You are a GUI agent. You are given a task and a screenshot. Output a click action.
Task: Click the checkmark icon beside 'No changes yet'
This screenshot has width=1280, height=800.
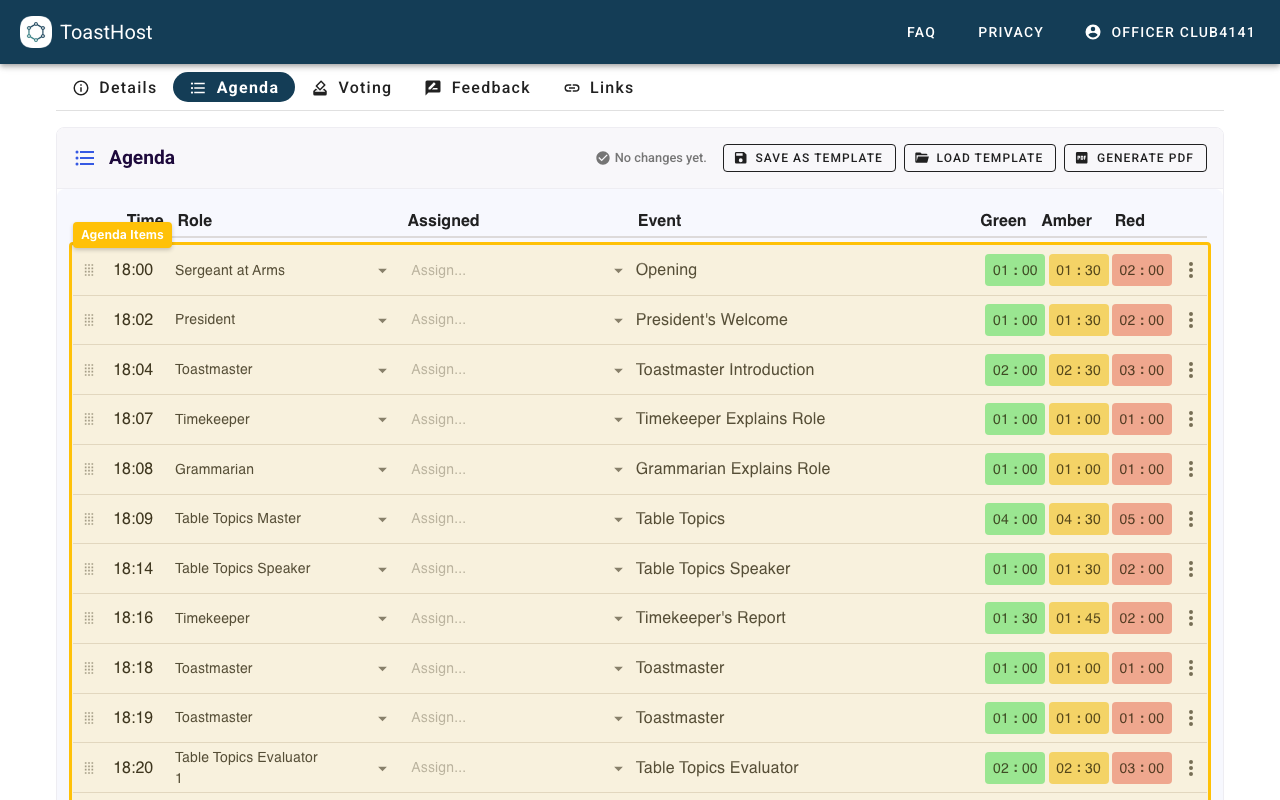[603, 157]
